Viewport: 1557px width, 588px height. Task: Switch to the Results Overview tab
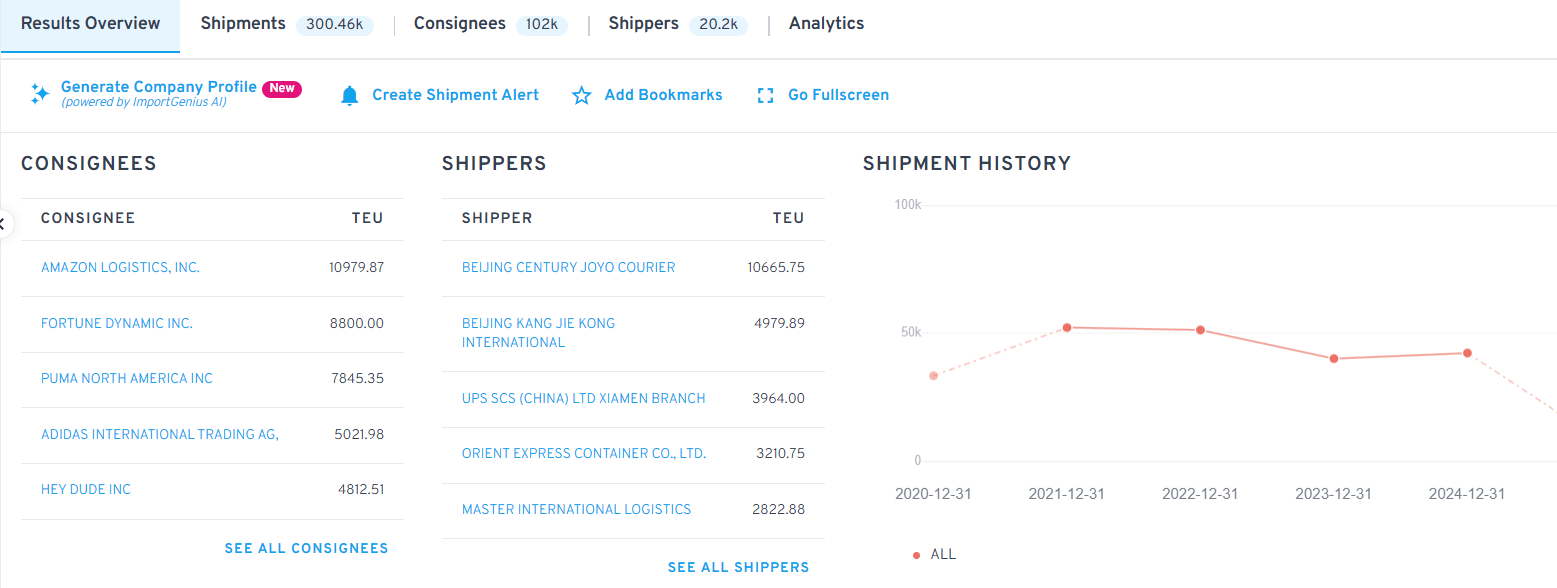pos(90,24)
